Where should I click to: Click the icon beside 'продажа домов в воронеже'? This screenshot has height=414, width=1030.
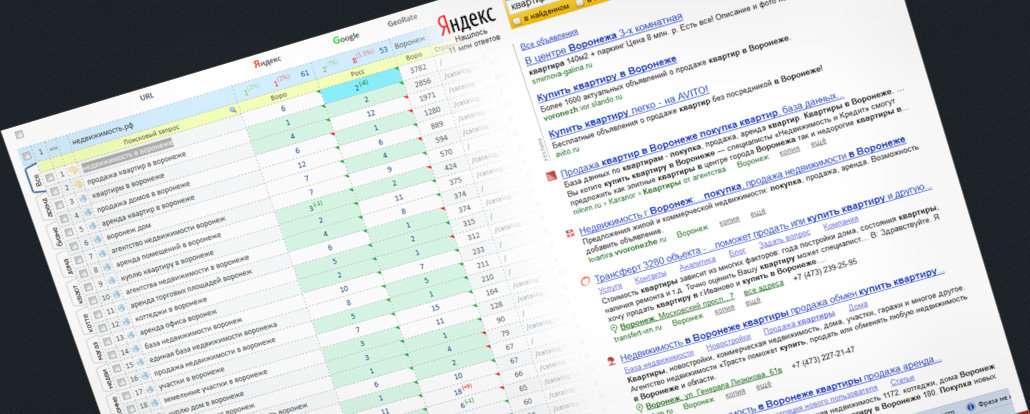click(x=87, y=214)
